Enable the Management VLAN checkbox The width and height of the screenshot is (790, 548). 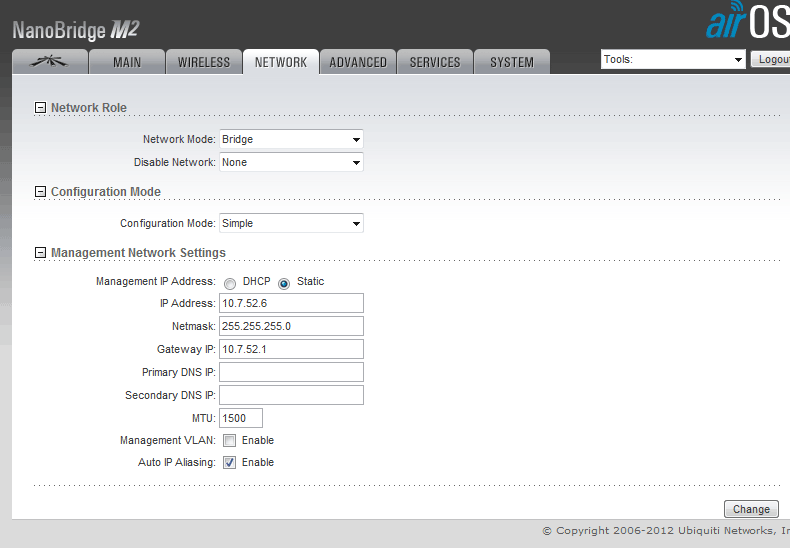[x=230, y=441]
